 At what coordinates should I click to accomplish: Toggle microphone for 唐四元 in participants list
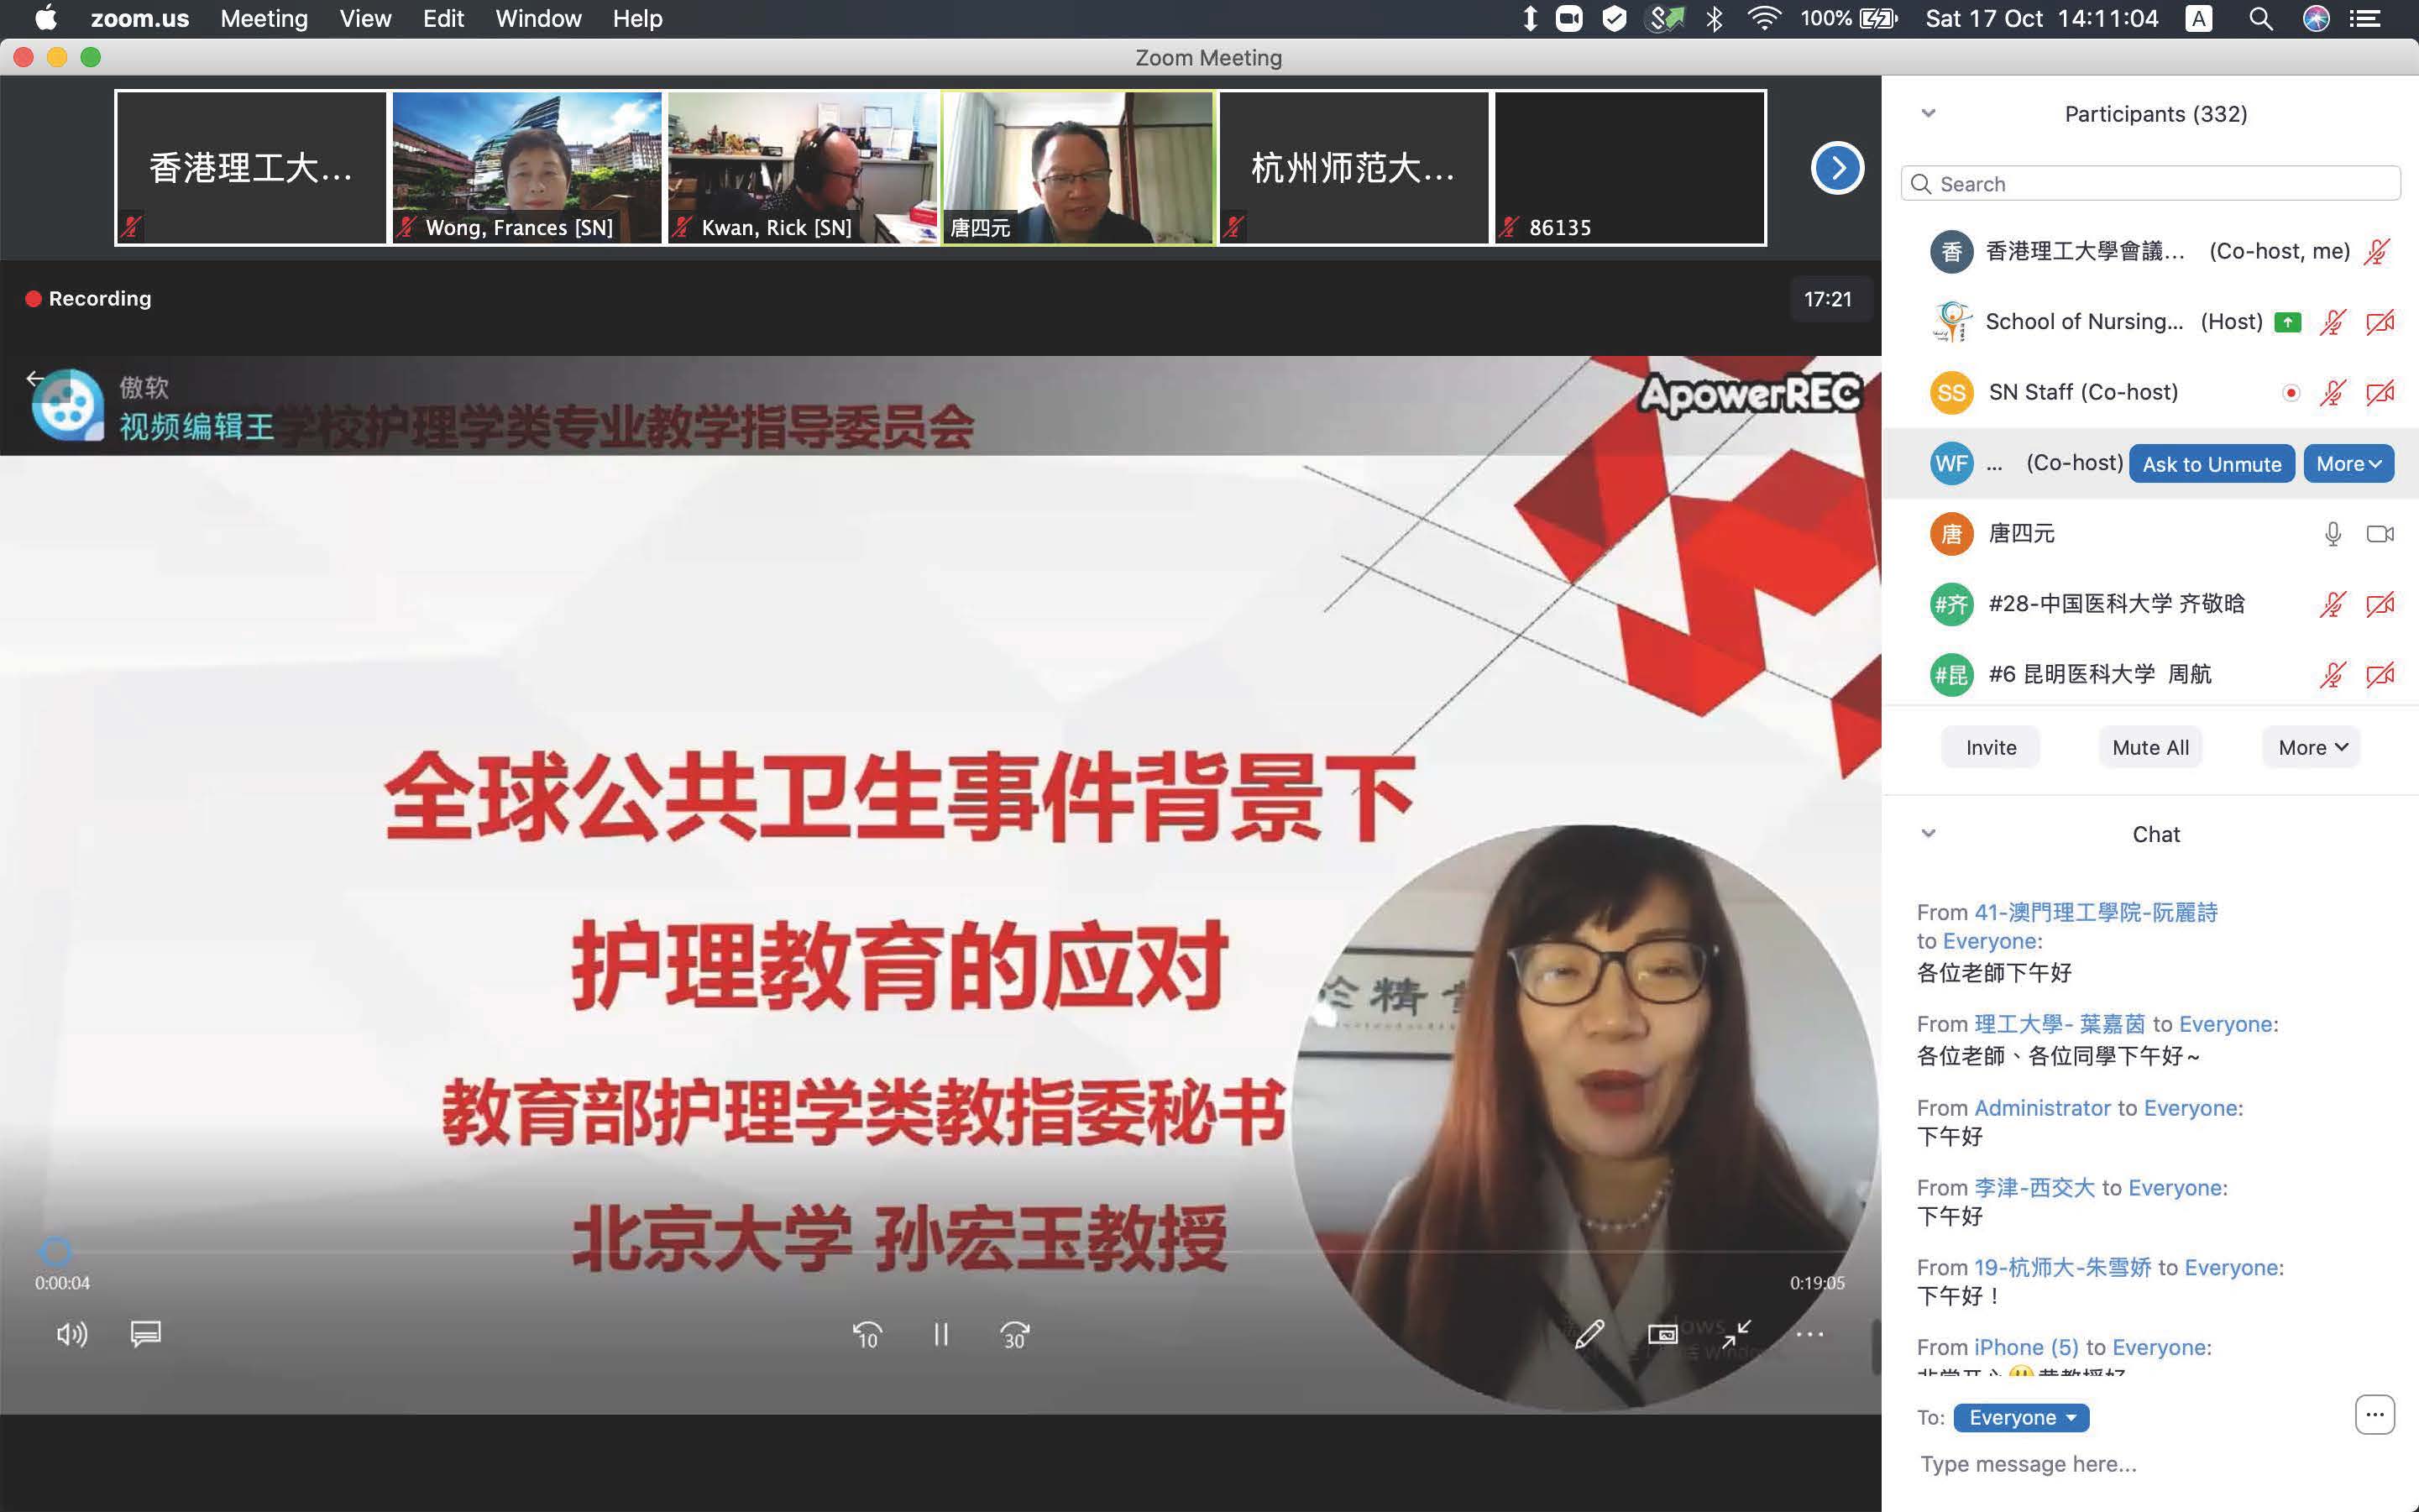click(2332, 534)
